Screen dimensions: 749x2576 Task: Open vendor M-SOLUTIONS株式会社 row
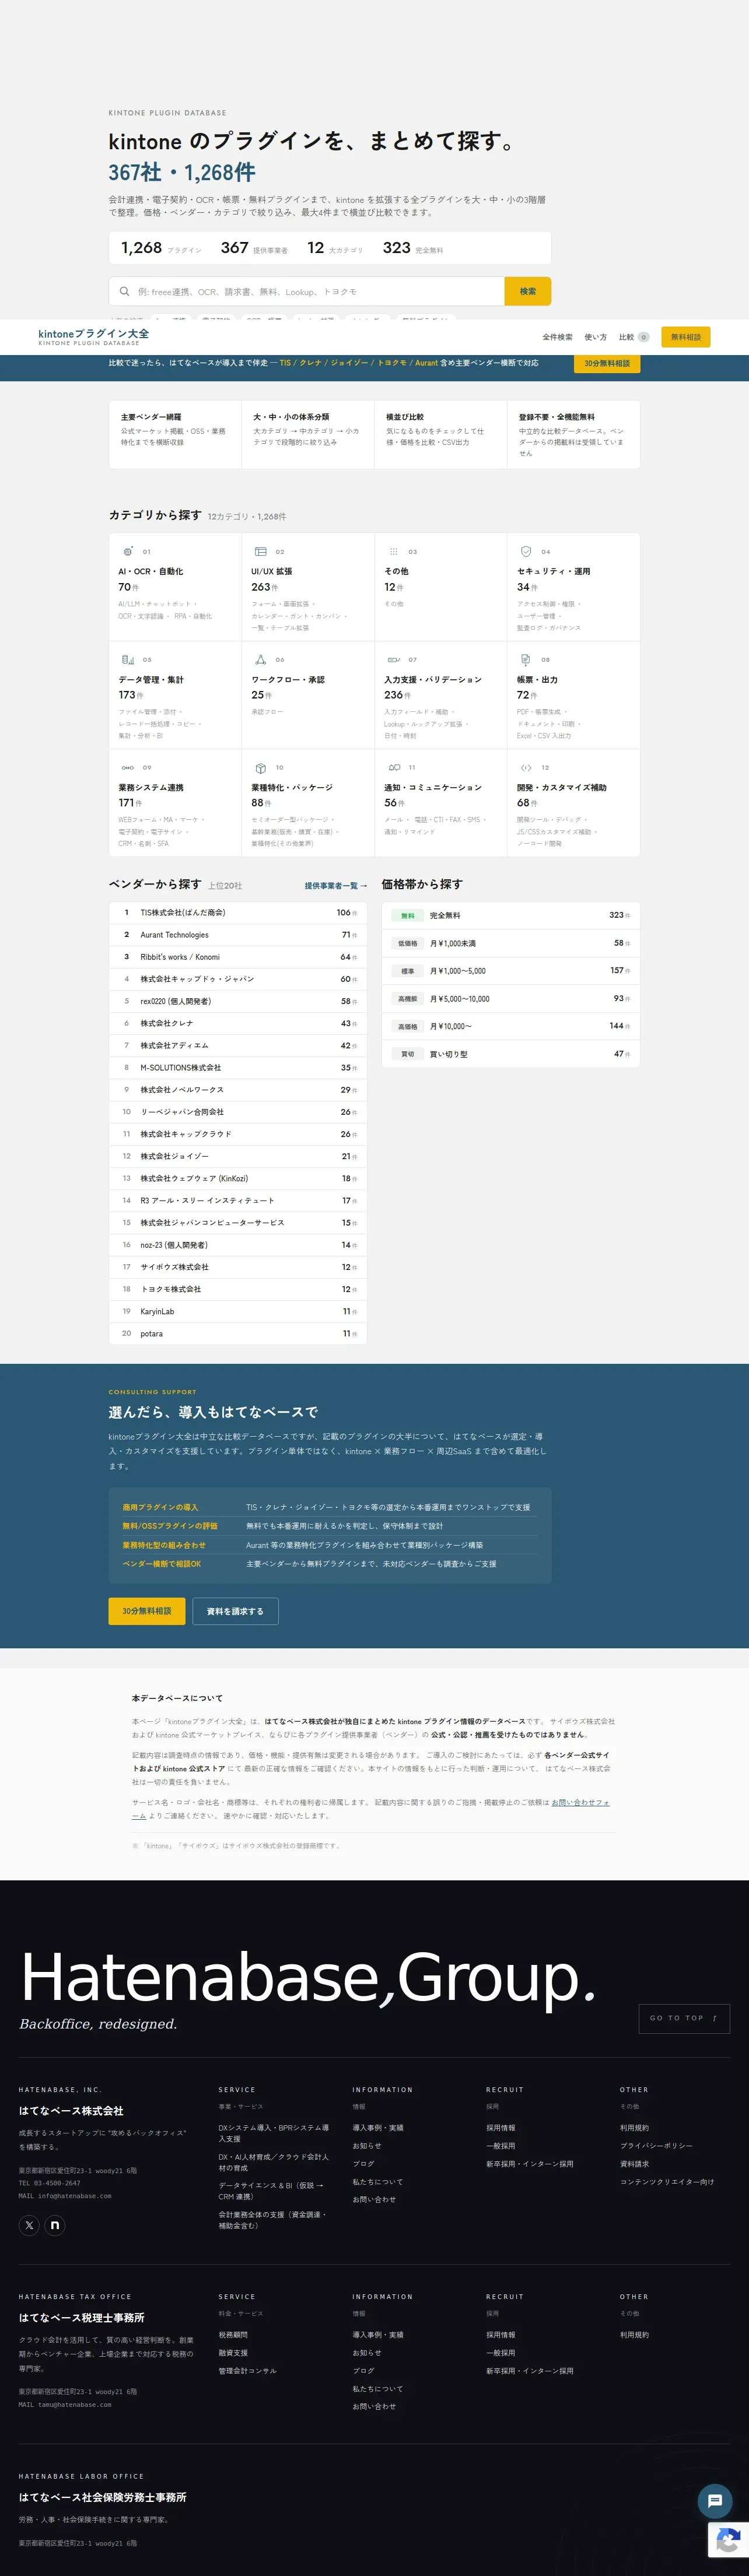click(x=238, y=1068)
